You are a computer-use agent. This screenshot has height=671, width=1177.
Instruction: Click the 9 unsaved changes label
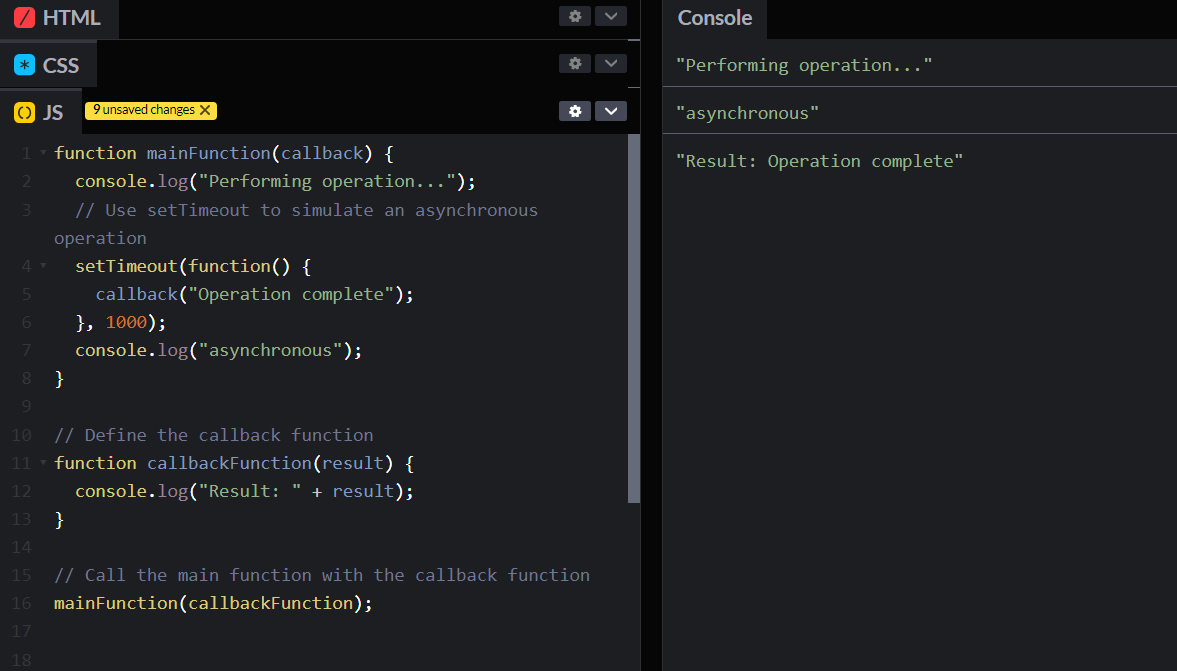coord(143,110)
